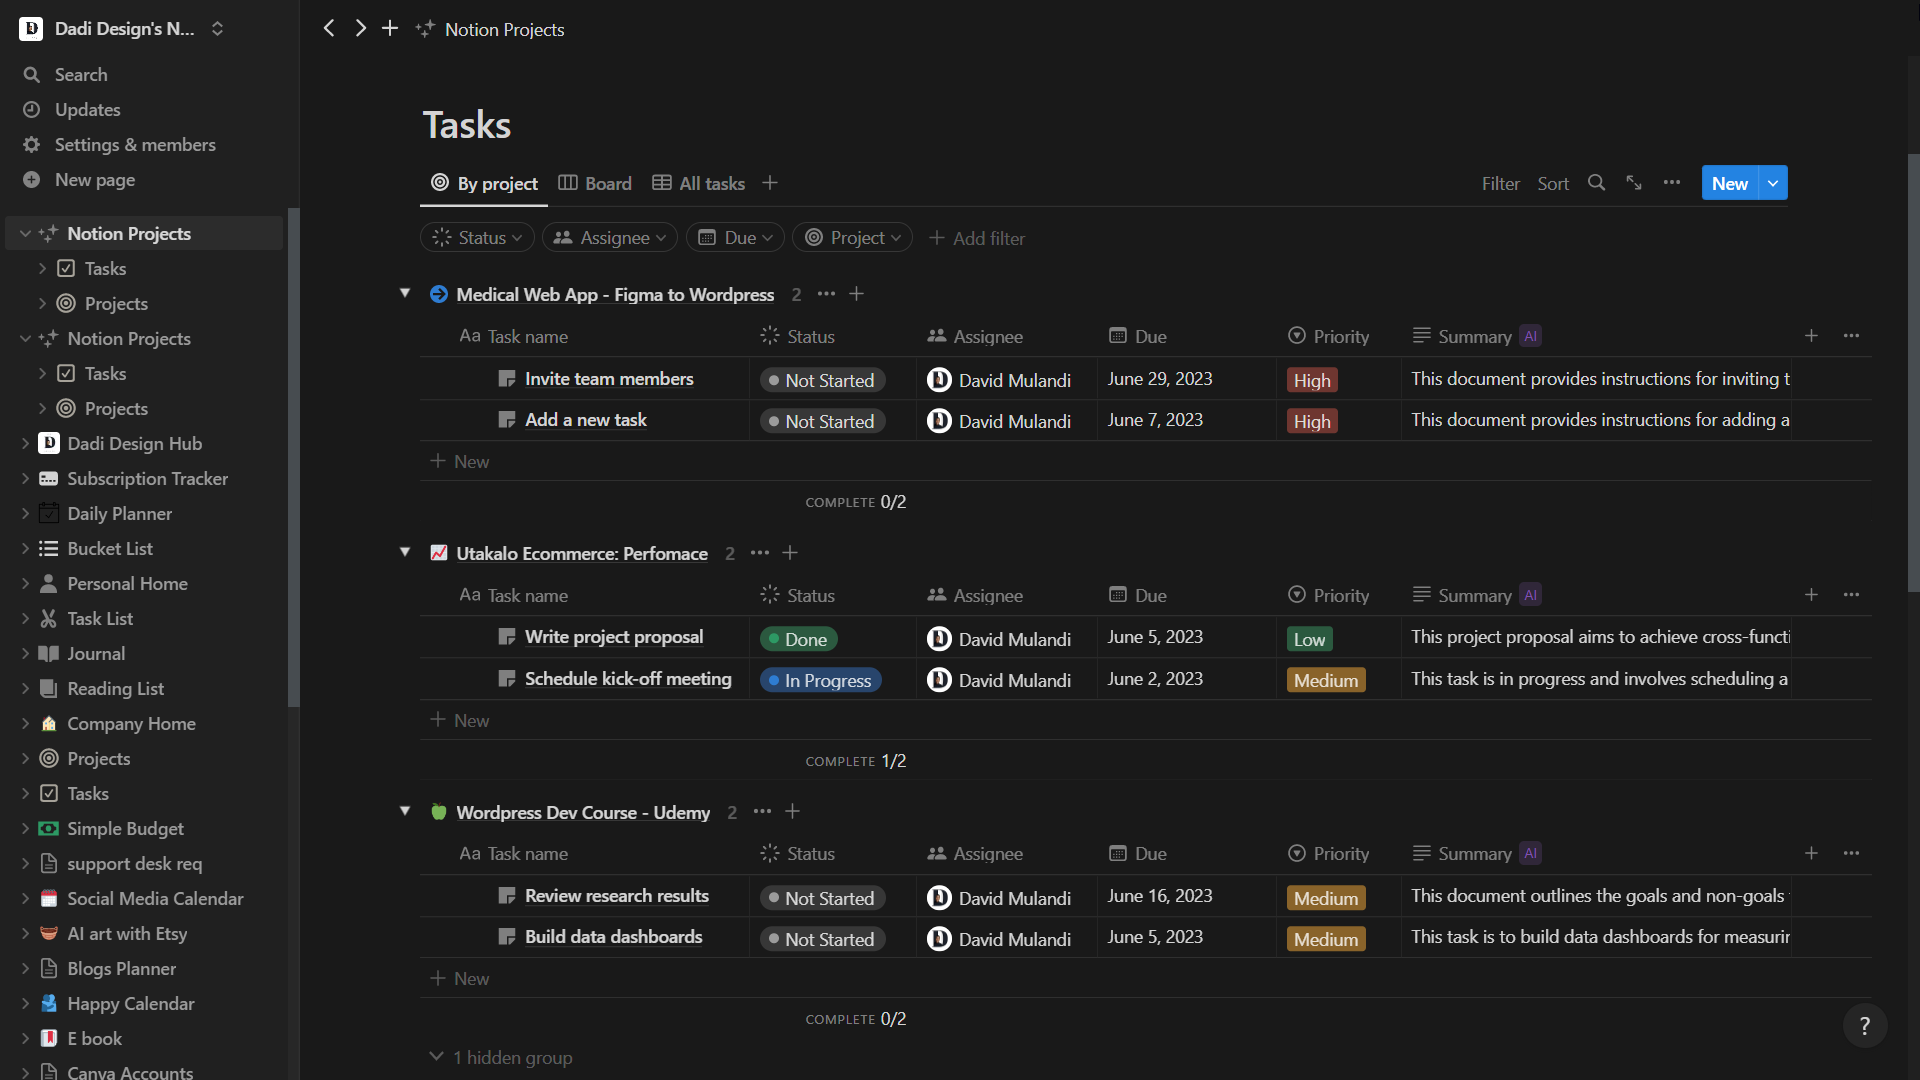This screenshot has height=1080, width=1920.
Task: Open database options three-dot menu
Action: (x=1672, y=183)
